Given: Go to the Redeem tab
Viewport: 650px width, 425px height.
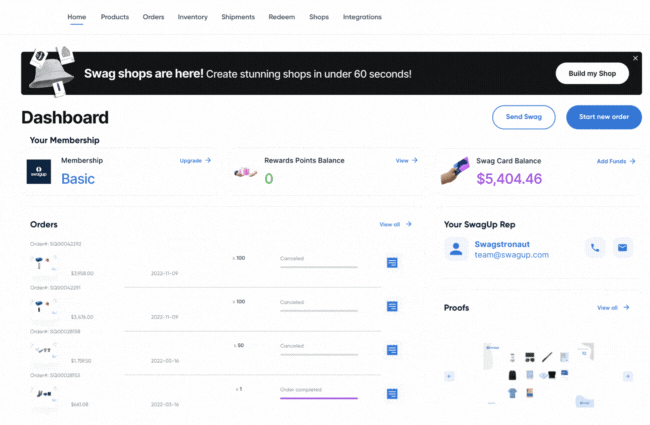Looking at the screenshot, I should pyautogui.click(x=281, y=17).
